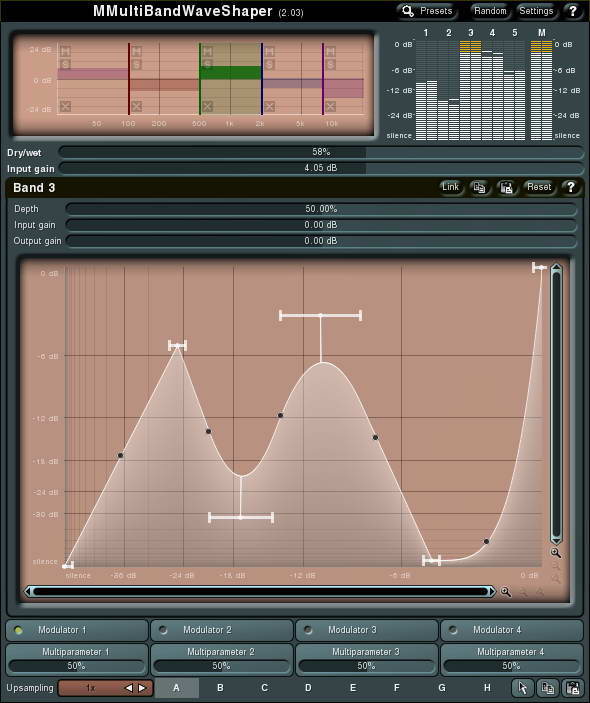Click the Link button in Band 3 header
This screenshot has height=703, width=590.
[450, 187]
